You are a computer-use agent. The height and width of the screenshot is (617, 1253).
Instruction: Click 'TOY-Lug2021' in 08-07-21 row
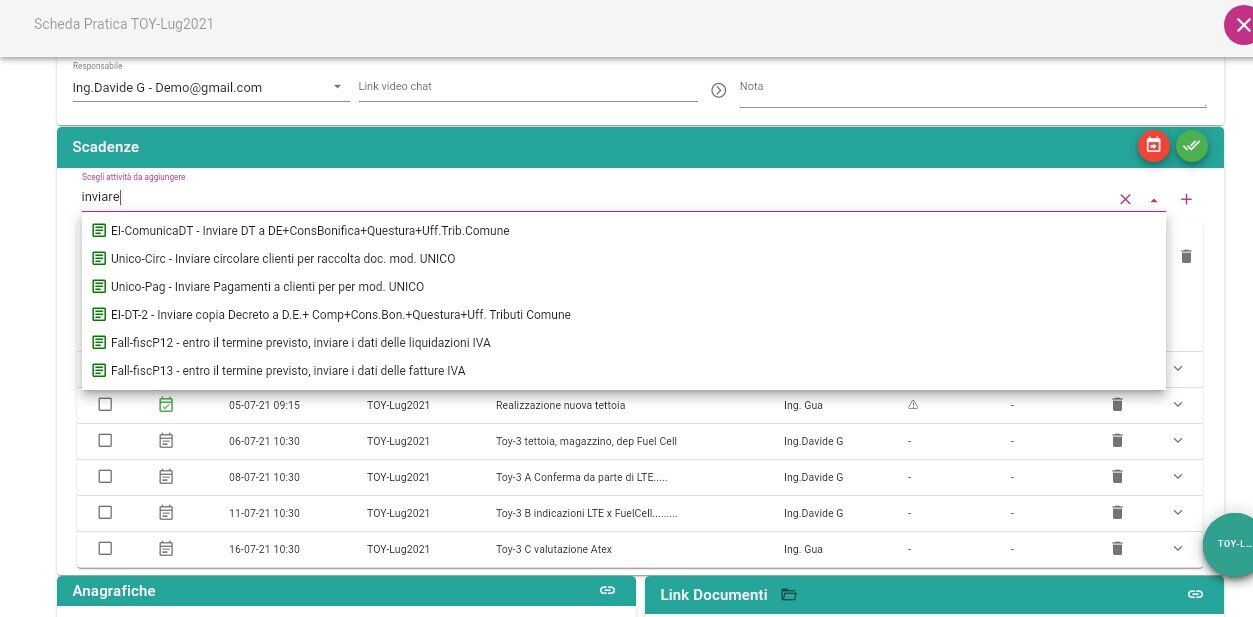pos(398,477)
